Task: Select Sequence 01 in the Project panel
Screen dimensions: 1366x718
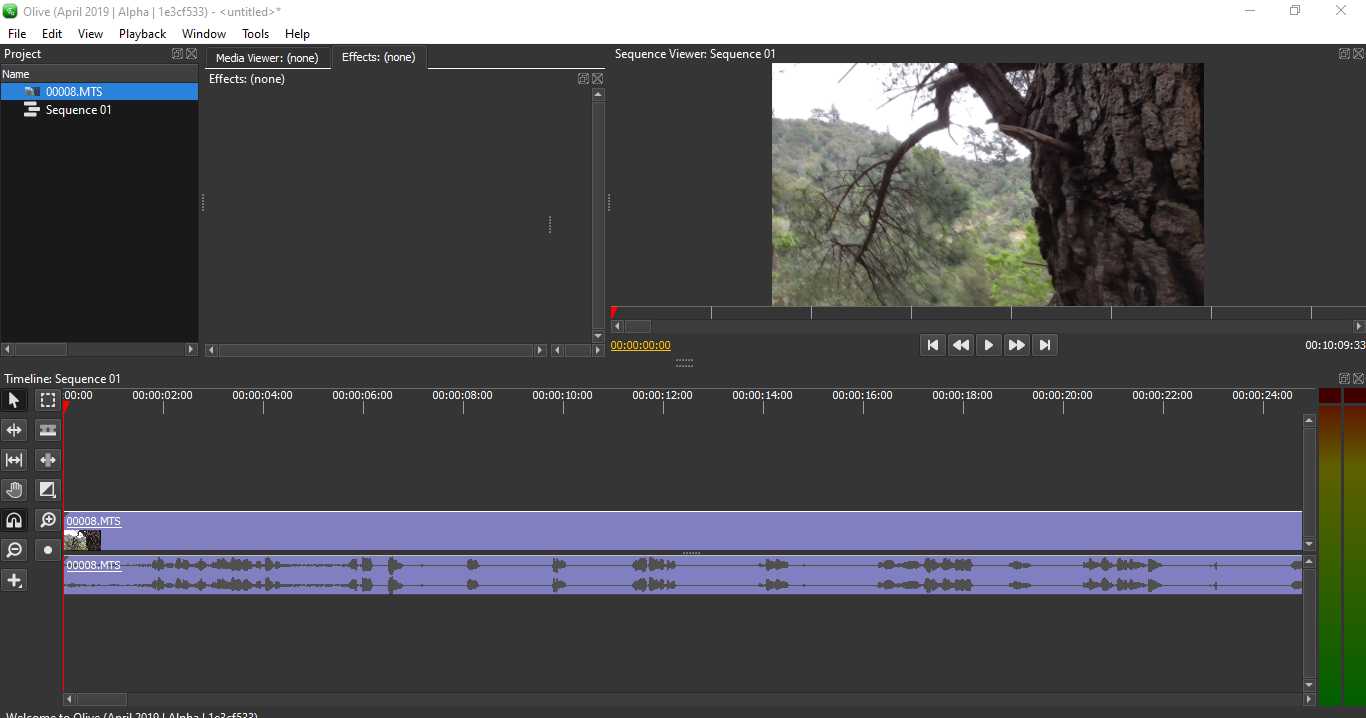Action: (x=78, y=110)
